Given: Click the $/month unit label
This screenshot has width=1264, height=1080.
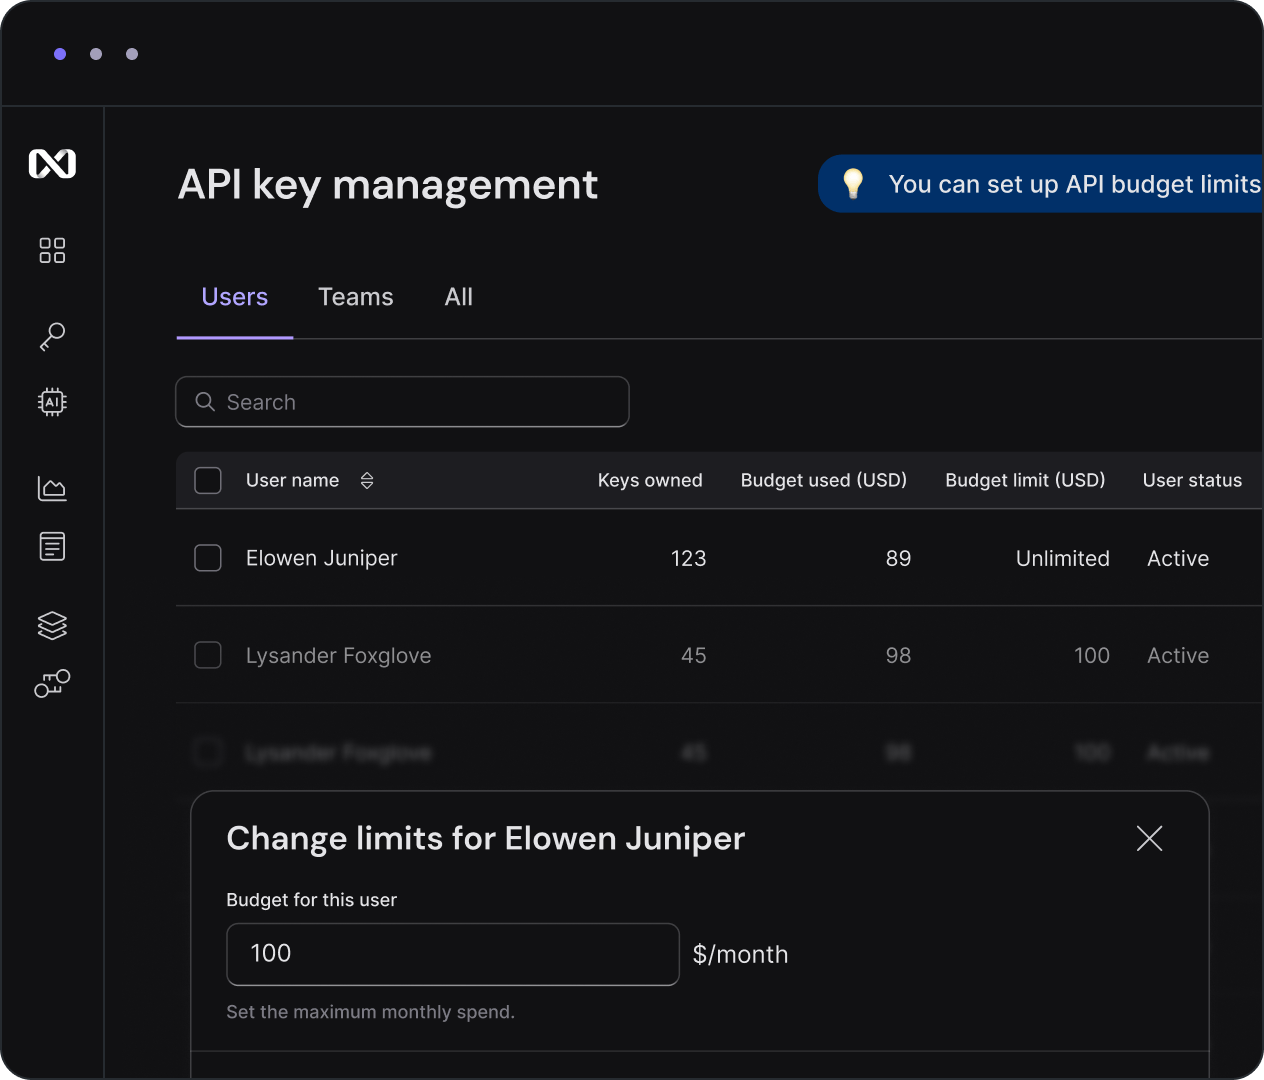Looking at the screenshot, I should pos(741,954).
